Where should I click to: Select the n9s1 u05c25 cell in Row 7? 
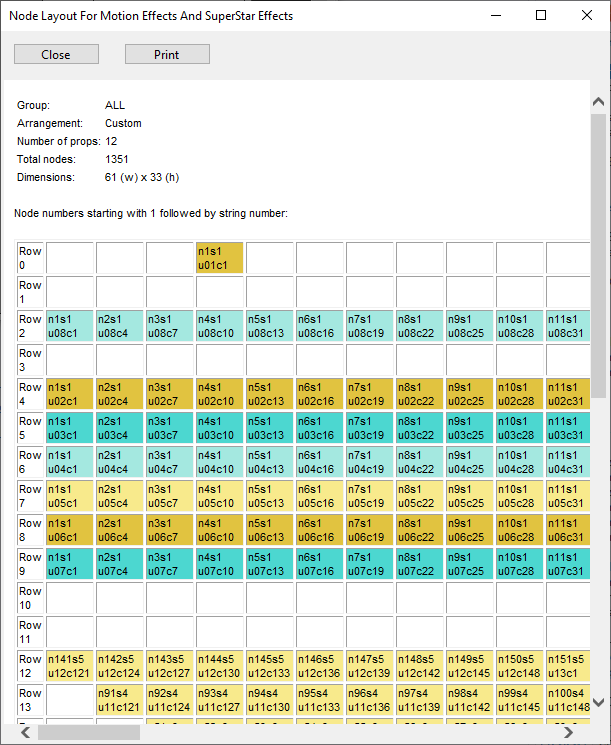pyautogui.click(x=470, y=496)
